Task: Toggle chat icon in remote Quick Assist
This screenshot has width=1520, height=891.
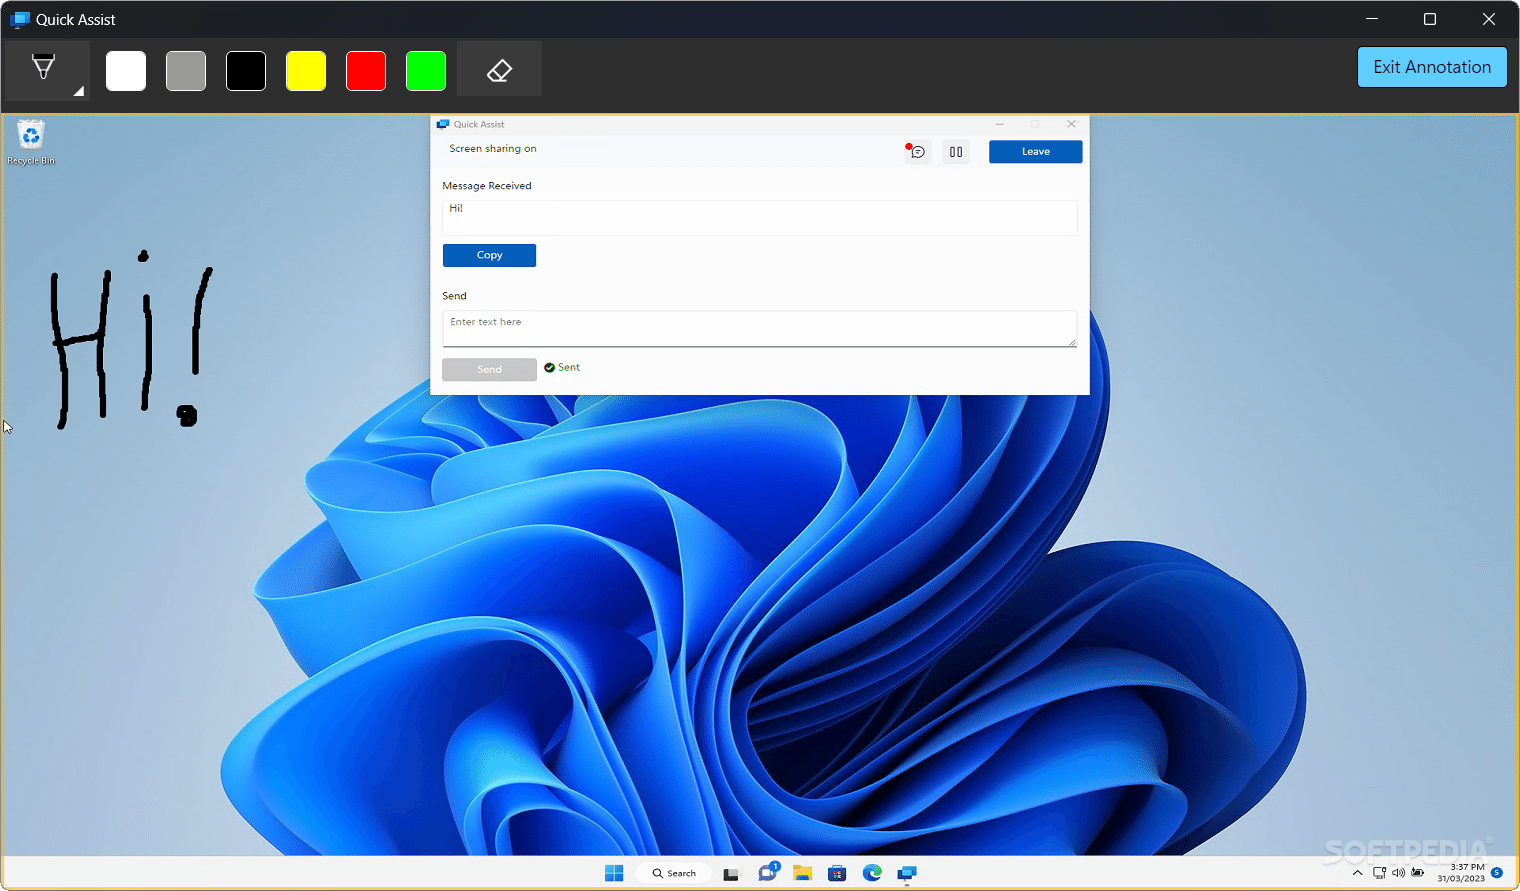Action: coord(917,151)
